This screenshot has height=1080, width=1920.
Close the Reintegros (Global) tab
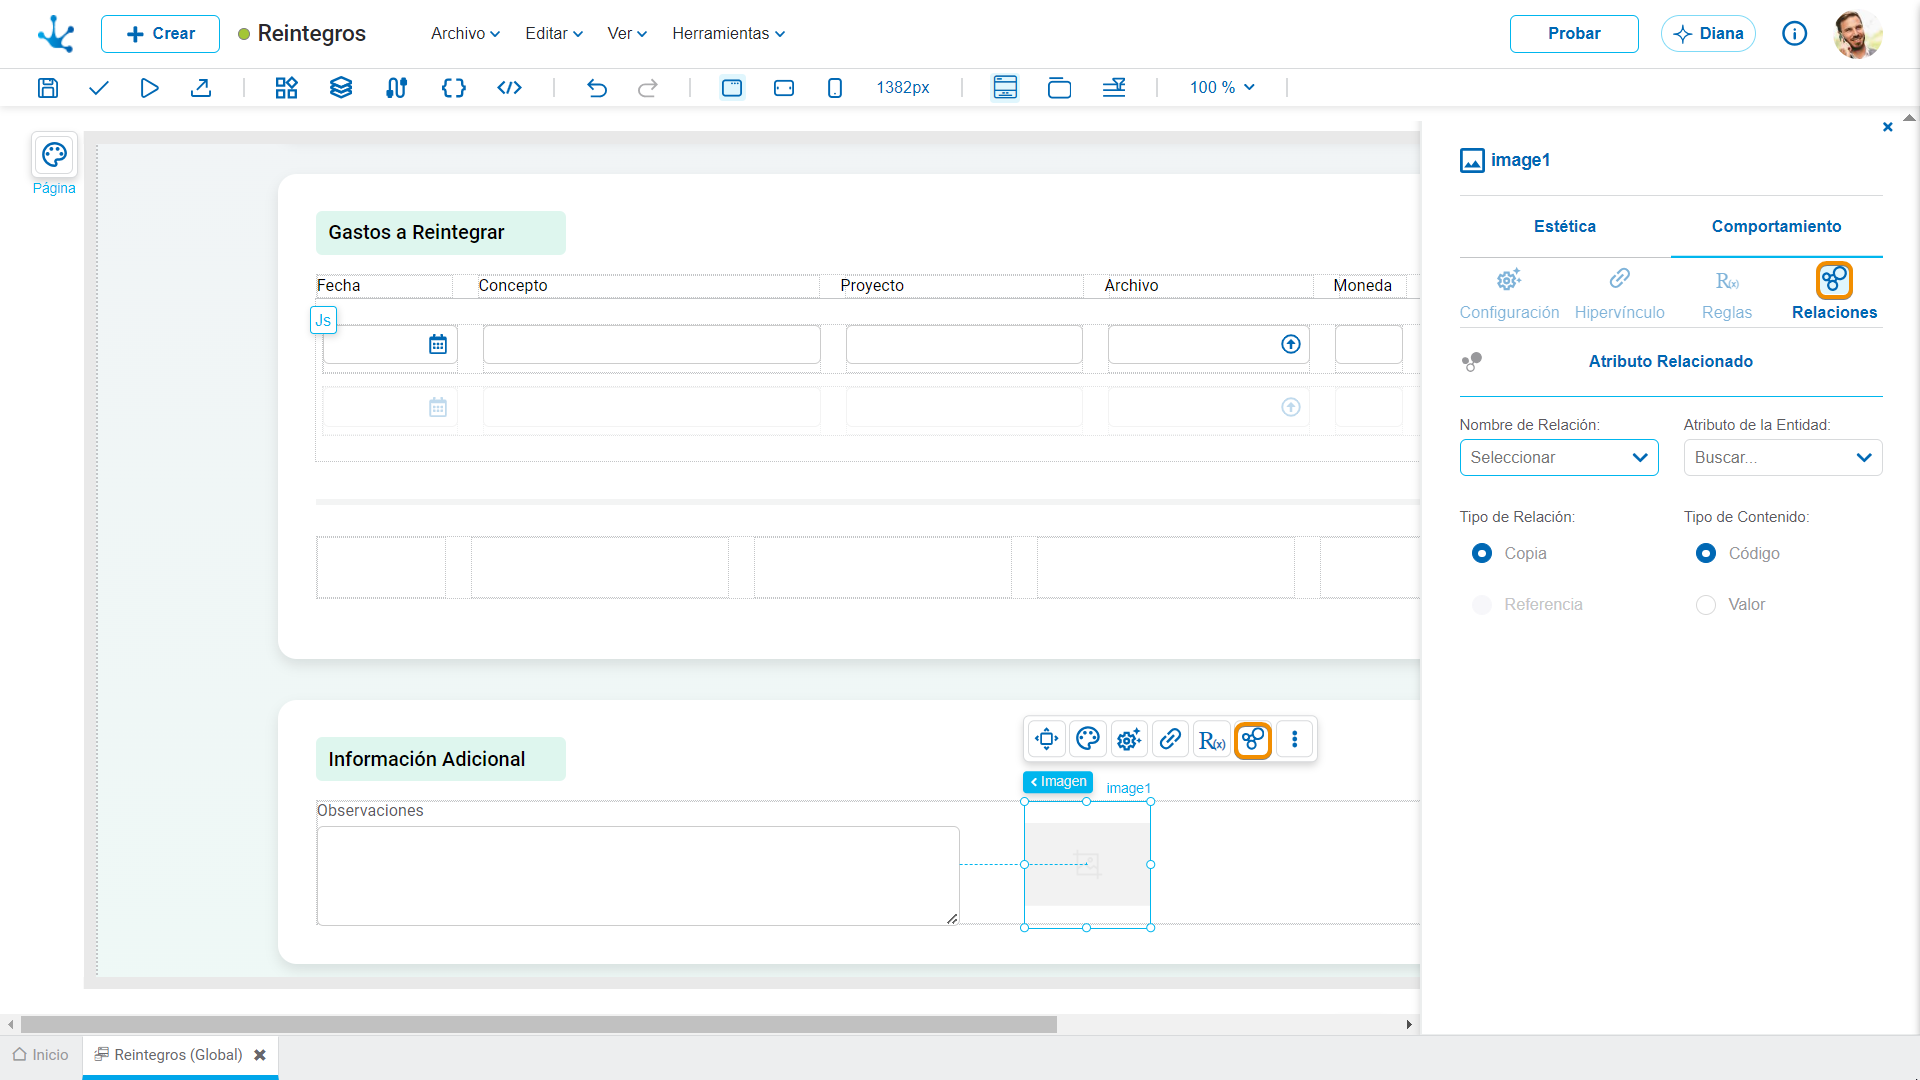click(x=260, y=1055)
